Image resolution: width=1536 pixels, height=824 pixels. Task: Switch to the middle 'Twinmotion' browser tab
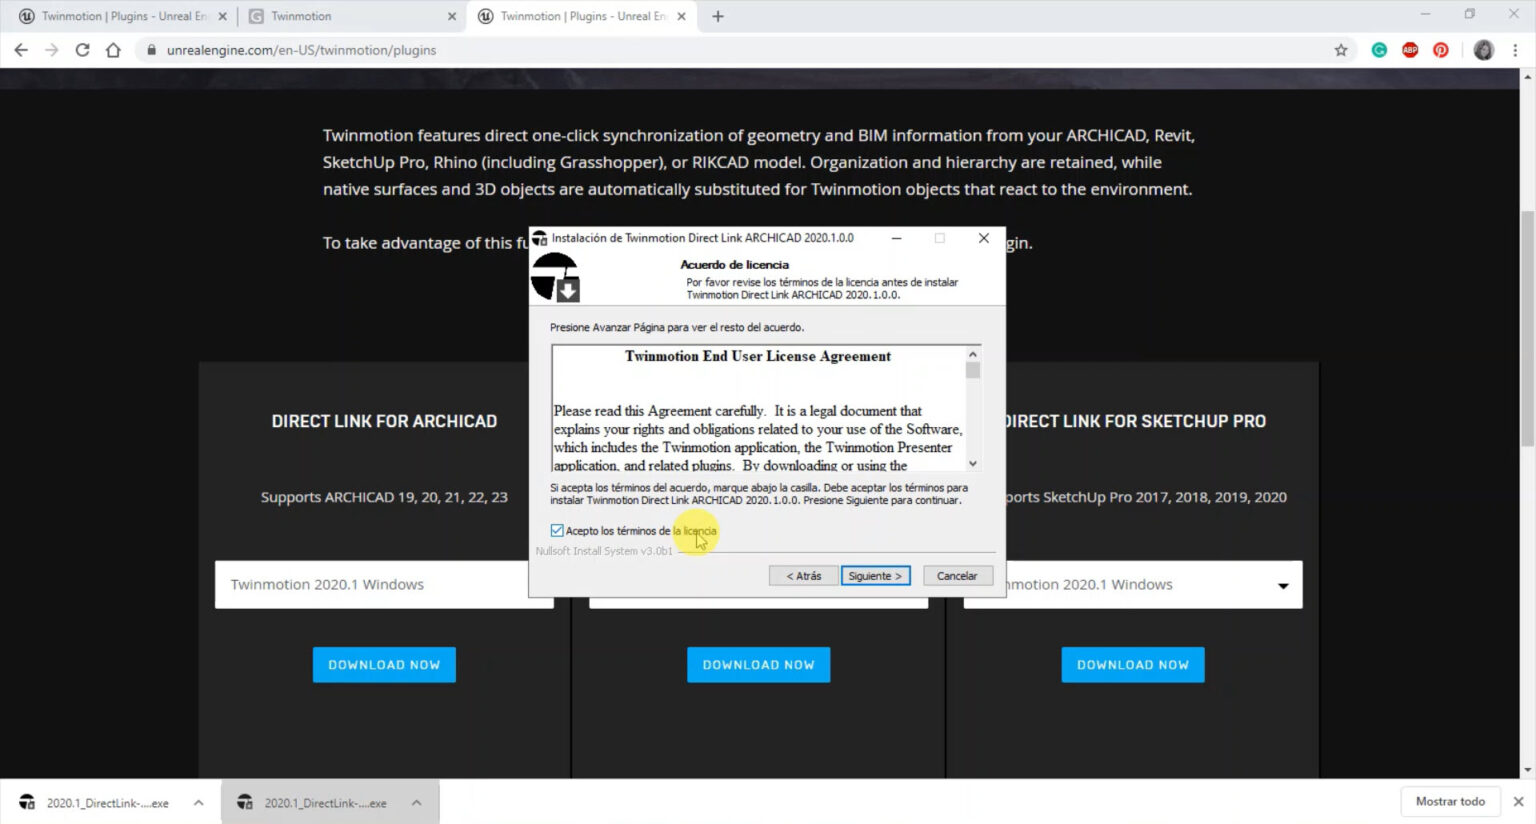click(x=345, y=16)
